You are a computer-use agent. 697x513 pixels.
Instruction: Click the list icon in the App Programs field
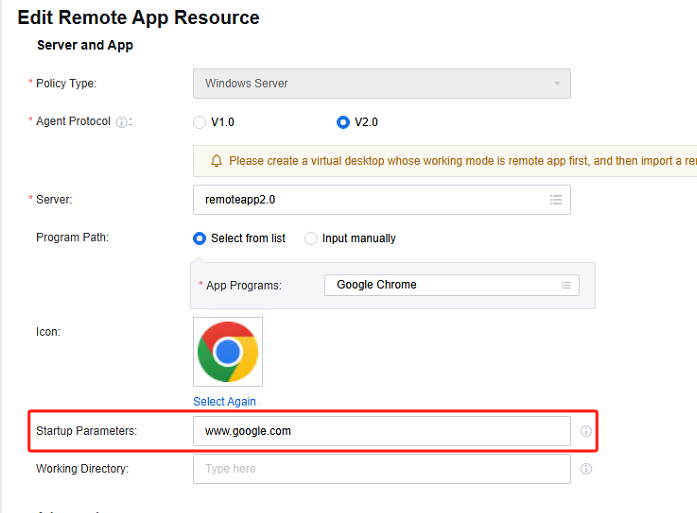[x=567, y=285]
